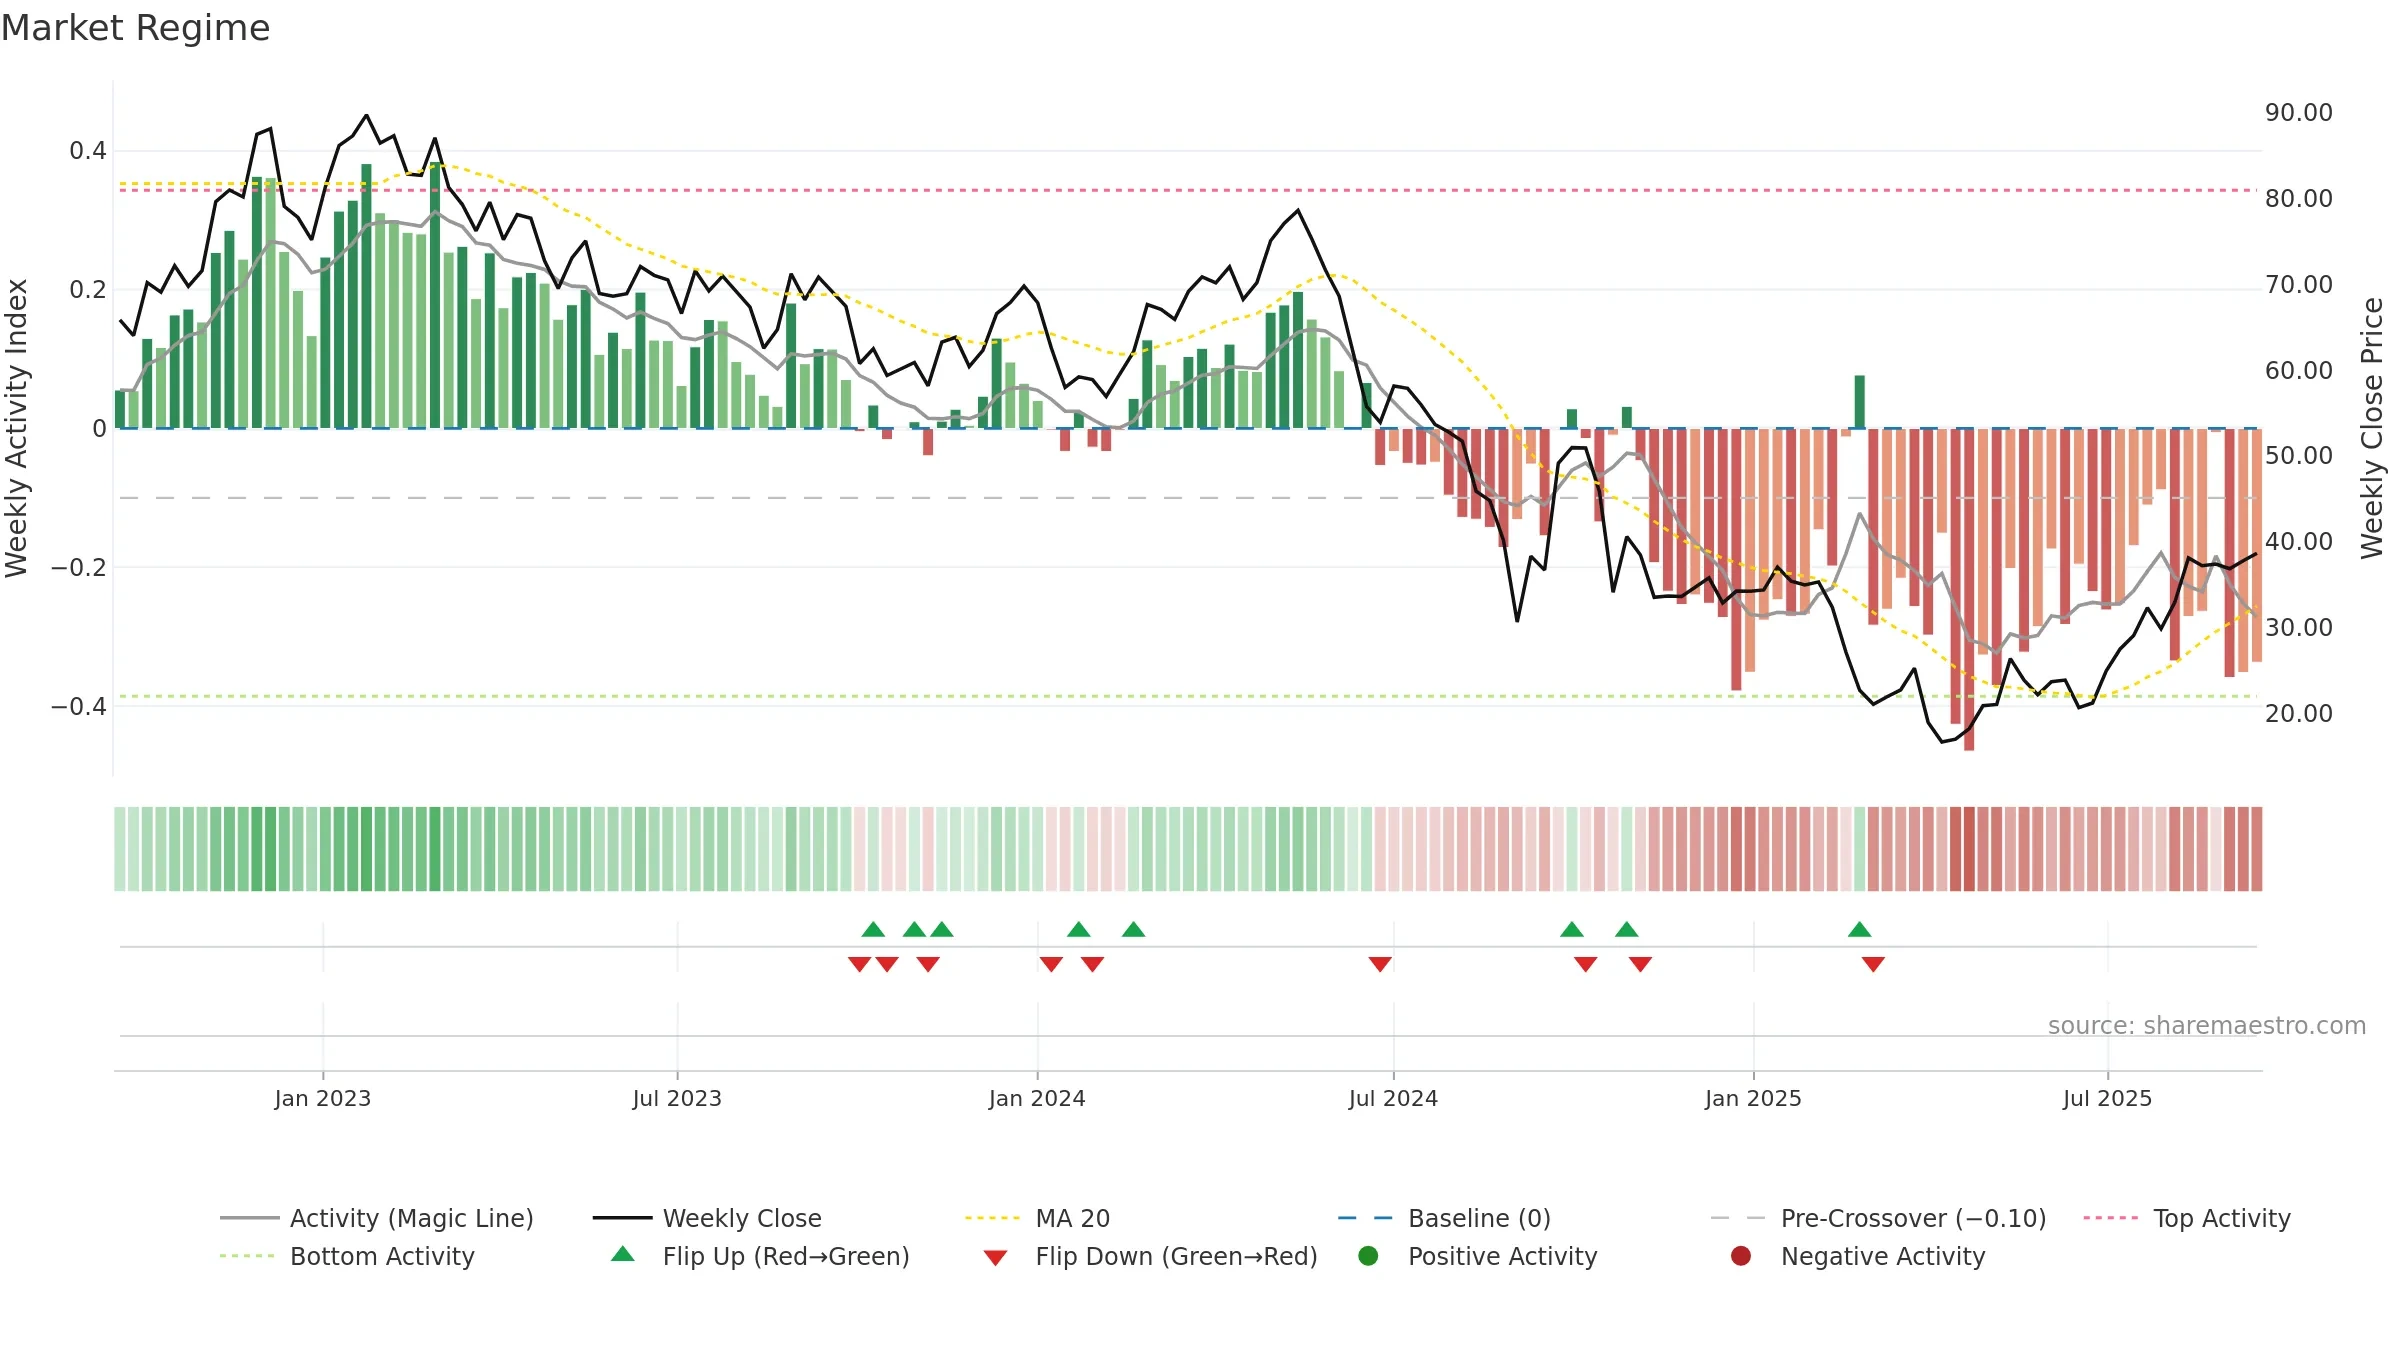Click the 60.00 price axis label
Screen dimensions: 2400x1350
click(2299, 371)
